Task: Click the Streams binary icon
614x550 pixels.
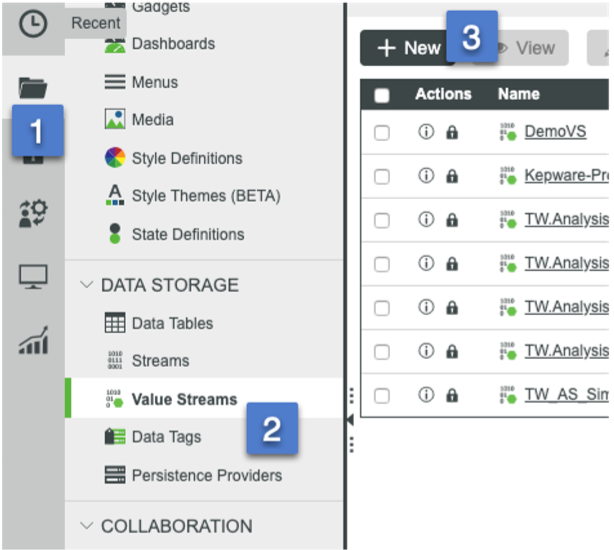Action: (115, 360)
